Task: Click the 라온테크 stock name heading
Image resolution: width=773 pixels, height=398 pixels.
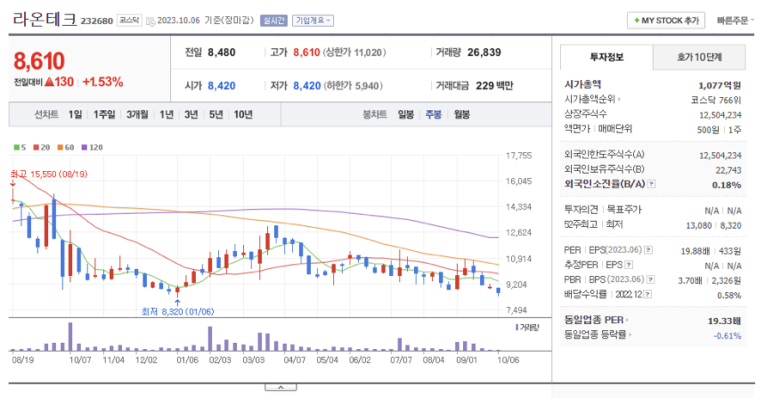Action: click(44, 20)
